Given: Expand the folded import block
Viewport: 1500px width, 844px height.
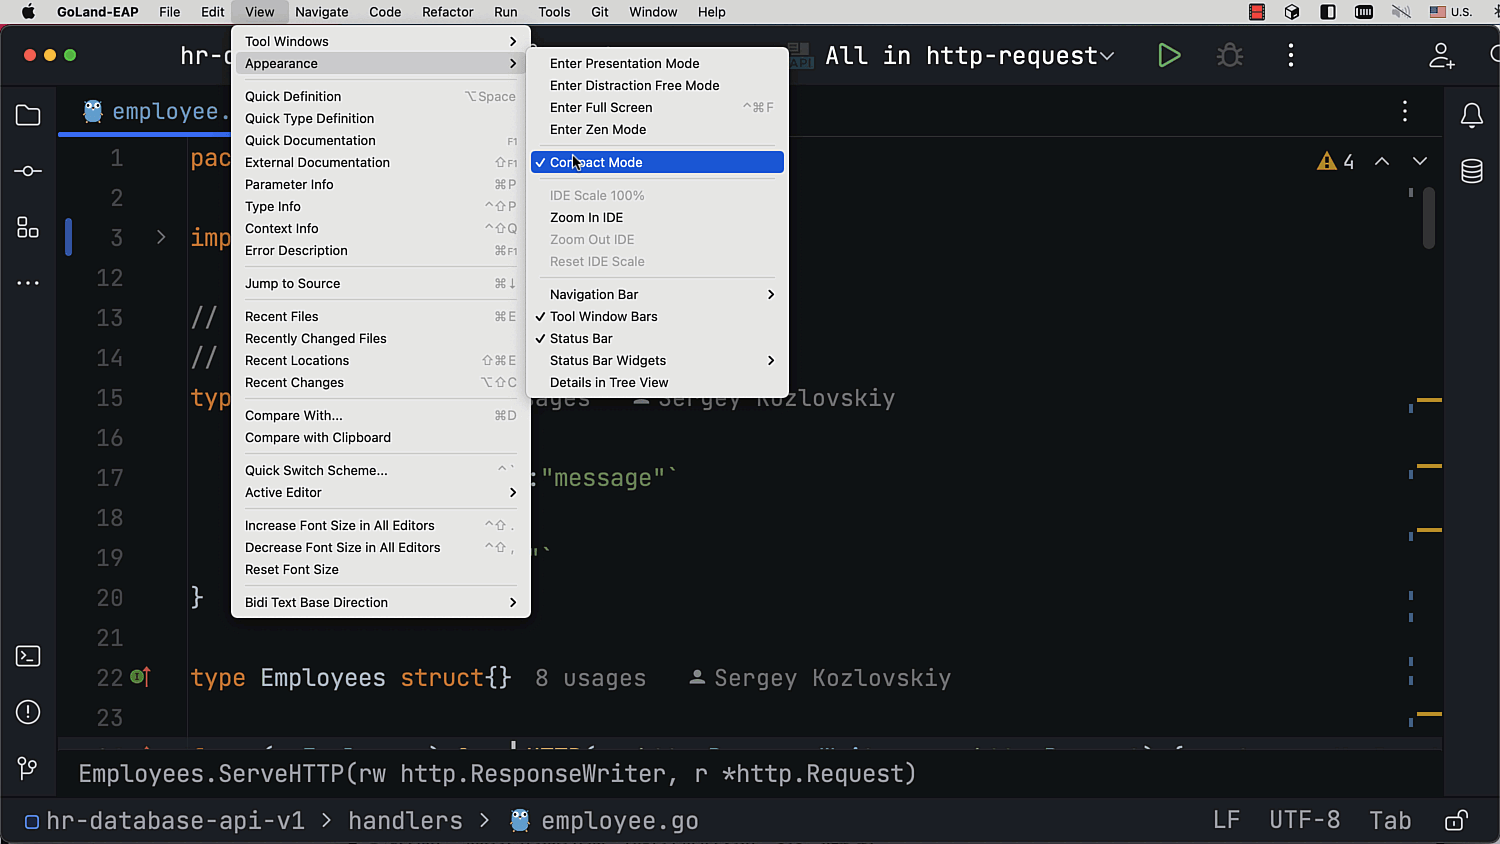Looking at the screenshot, I should 161,238.
